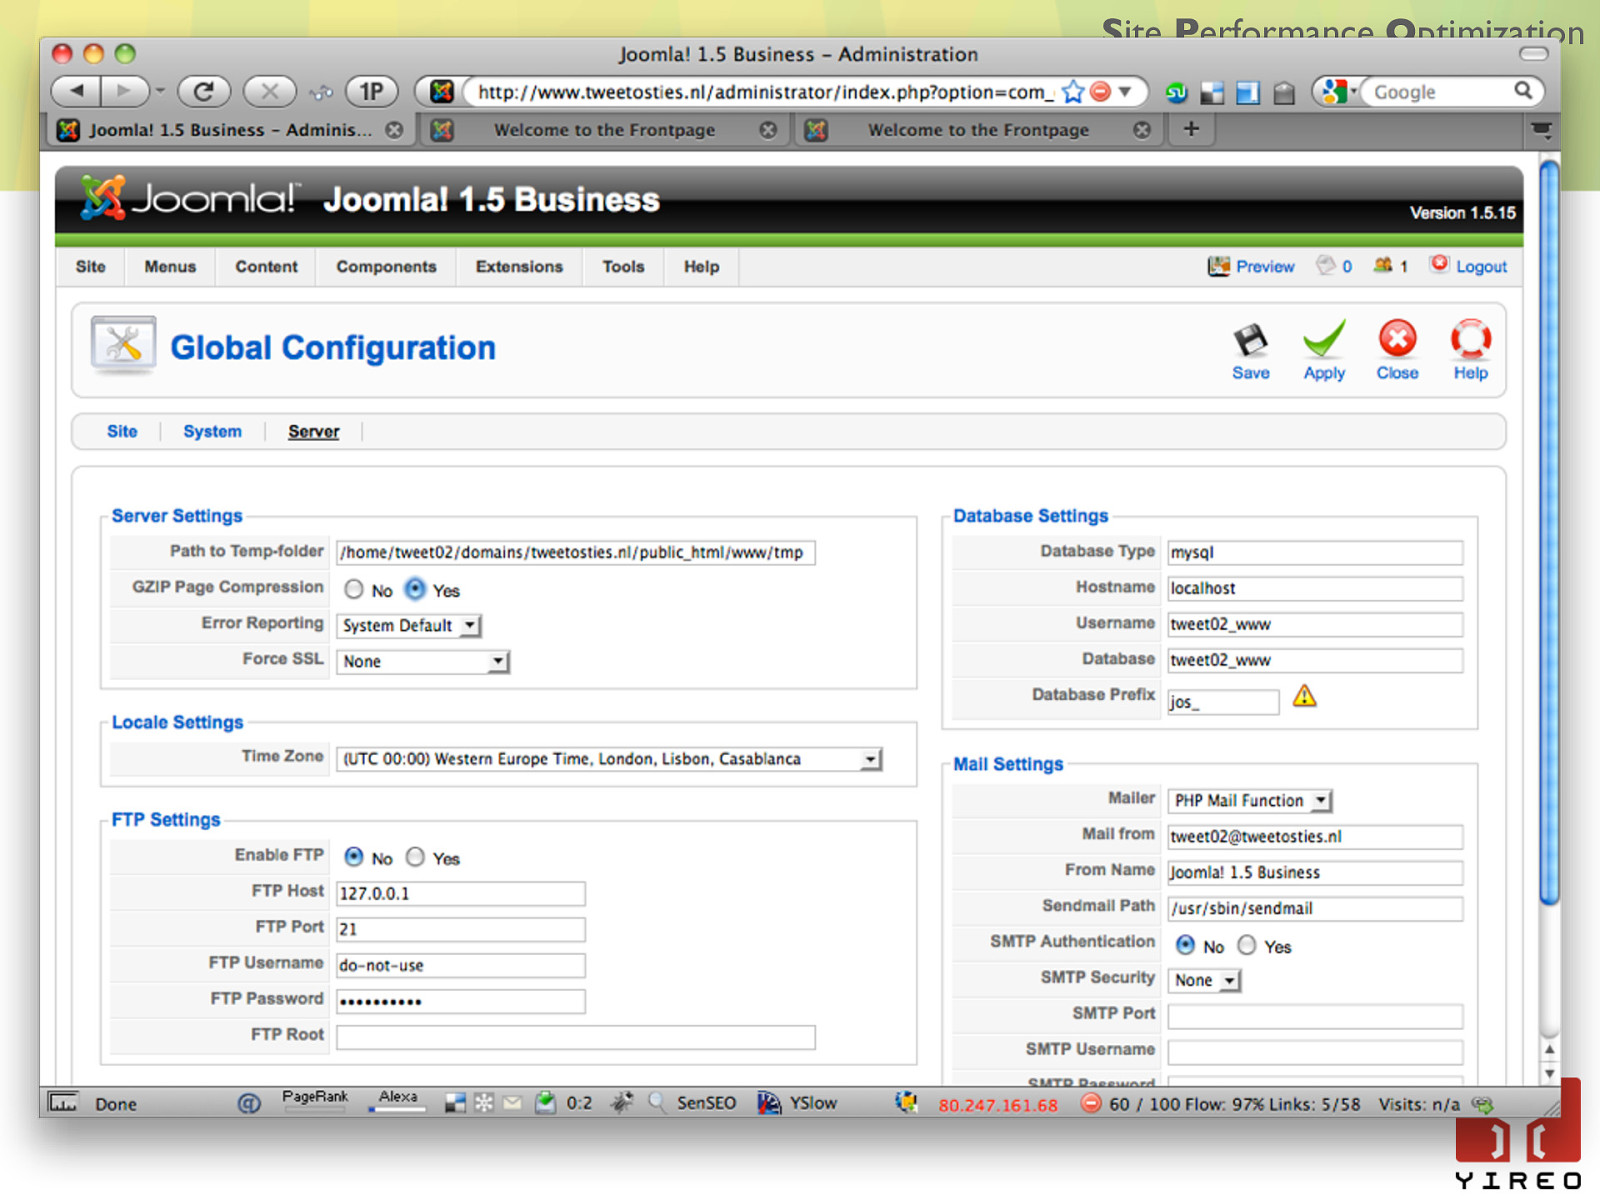Click the browser Back arrow button
Image resolution: width=1600 pixels, height=1200 pixels.
[75, 92]
